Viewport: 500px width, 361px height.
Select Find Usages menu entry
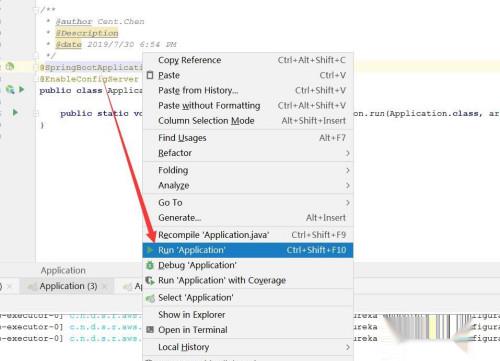pyautogui.click(x=248, y=138)
